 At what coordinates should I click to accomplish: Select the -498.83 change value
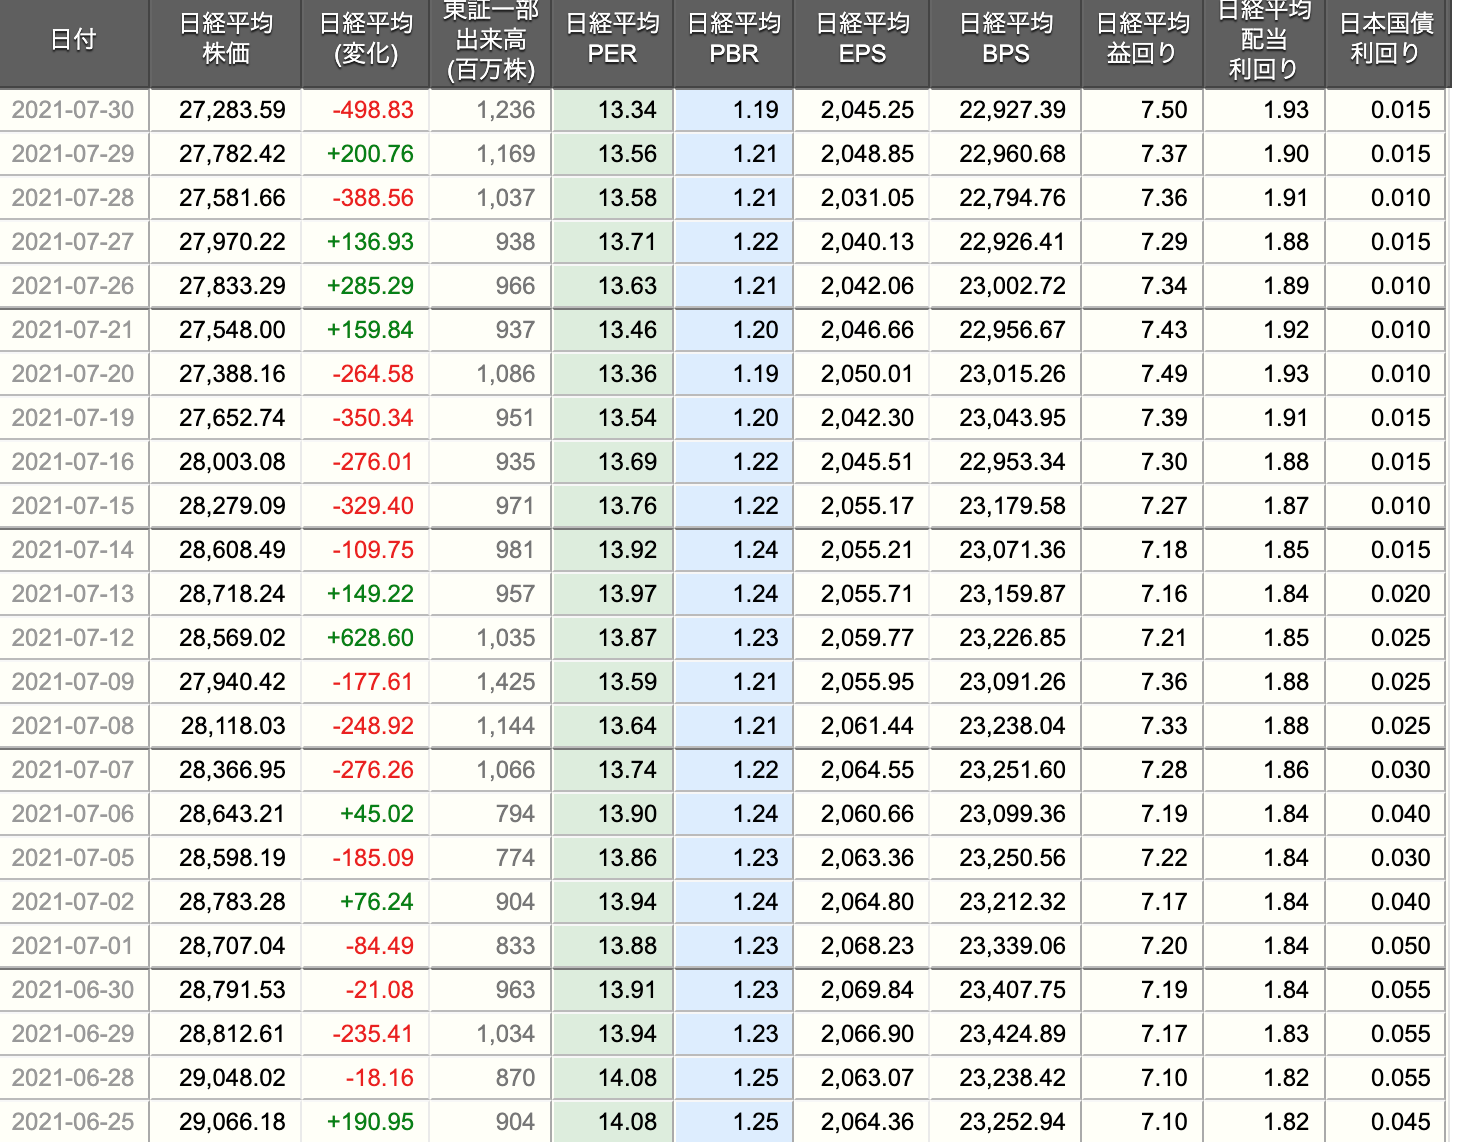tap(372, 110)
